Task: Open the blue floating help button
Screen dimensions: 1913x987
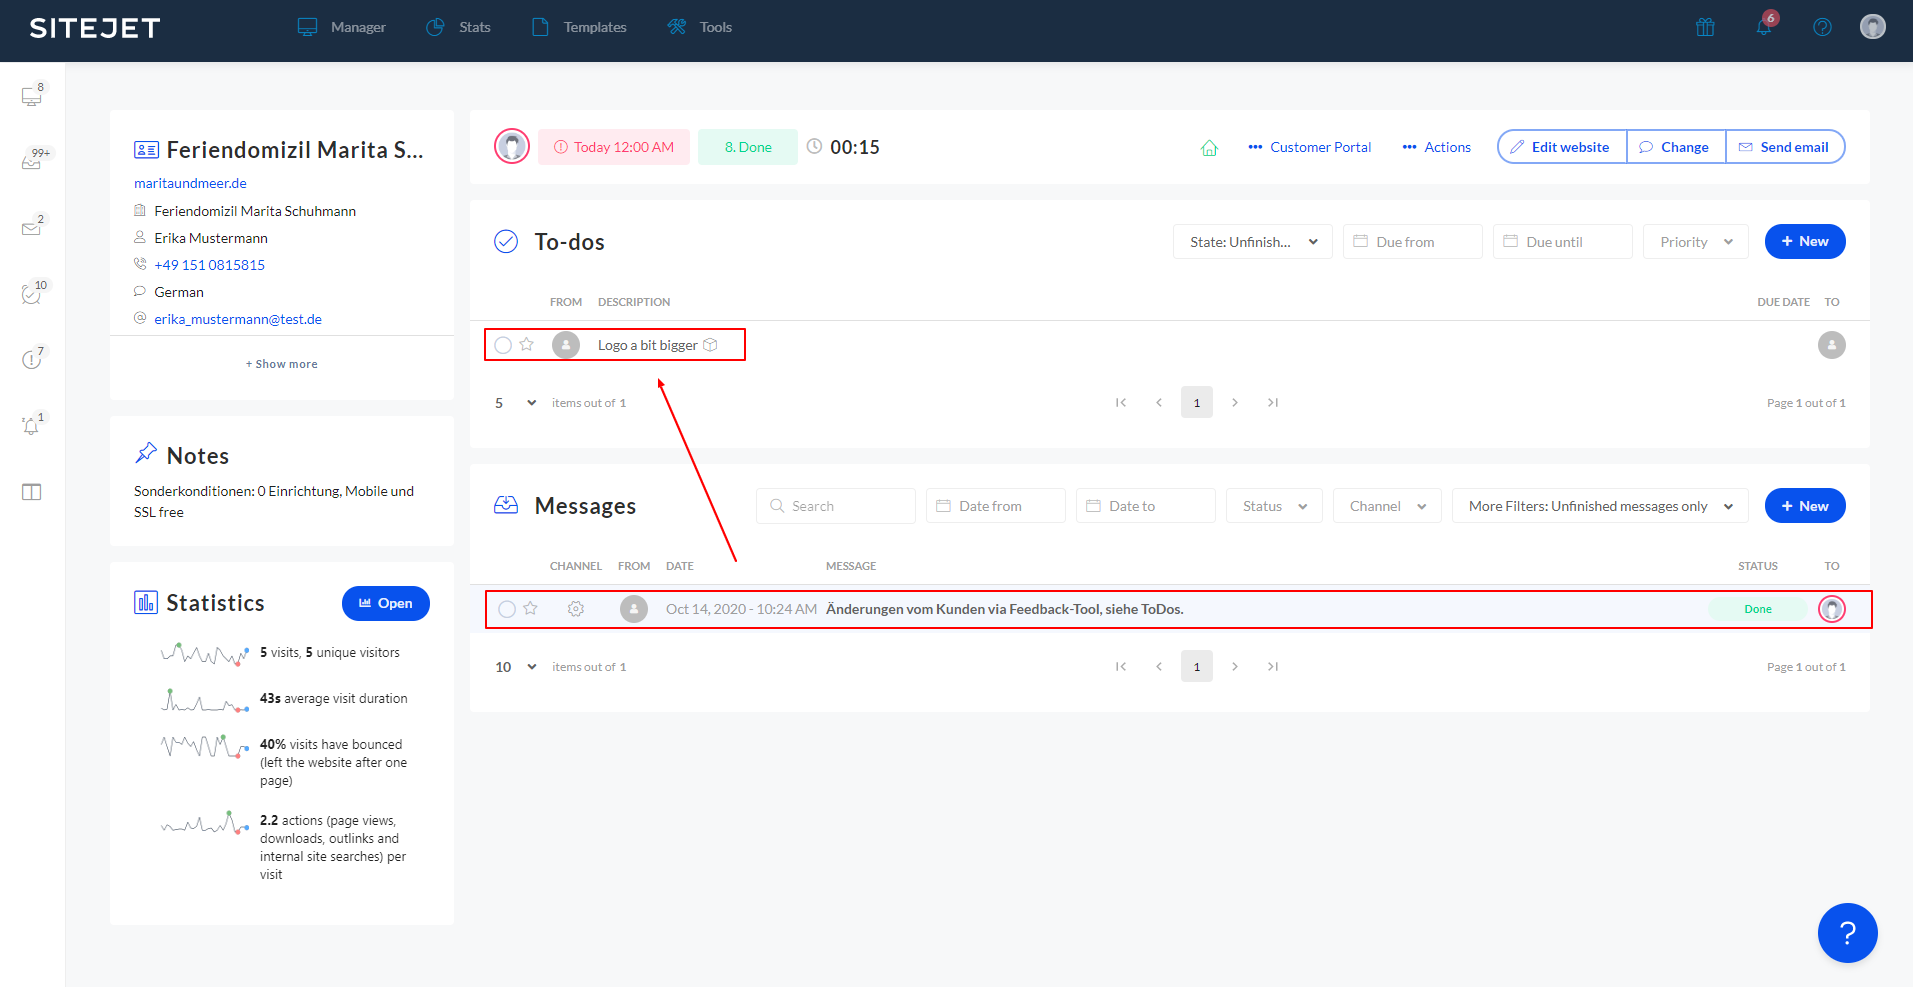Action: click(1847, 933)
